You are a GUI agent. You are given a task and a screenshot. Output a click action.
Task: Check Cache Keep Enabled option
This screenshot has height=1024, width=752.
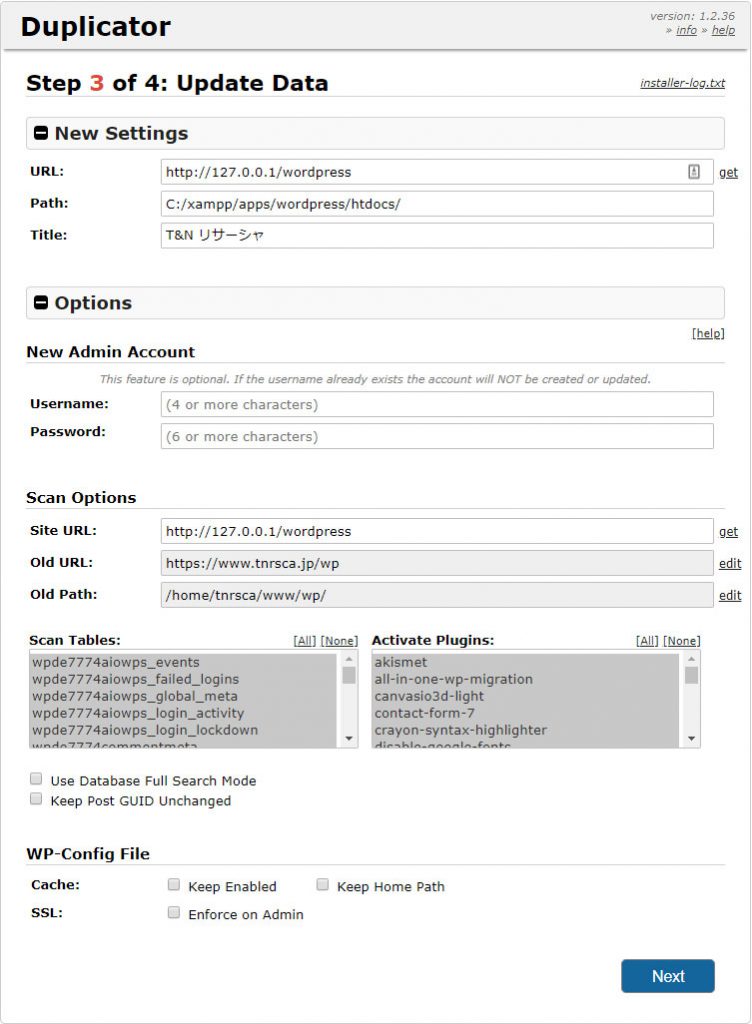click(174, 884)
